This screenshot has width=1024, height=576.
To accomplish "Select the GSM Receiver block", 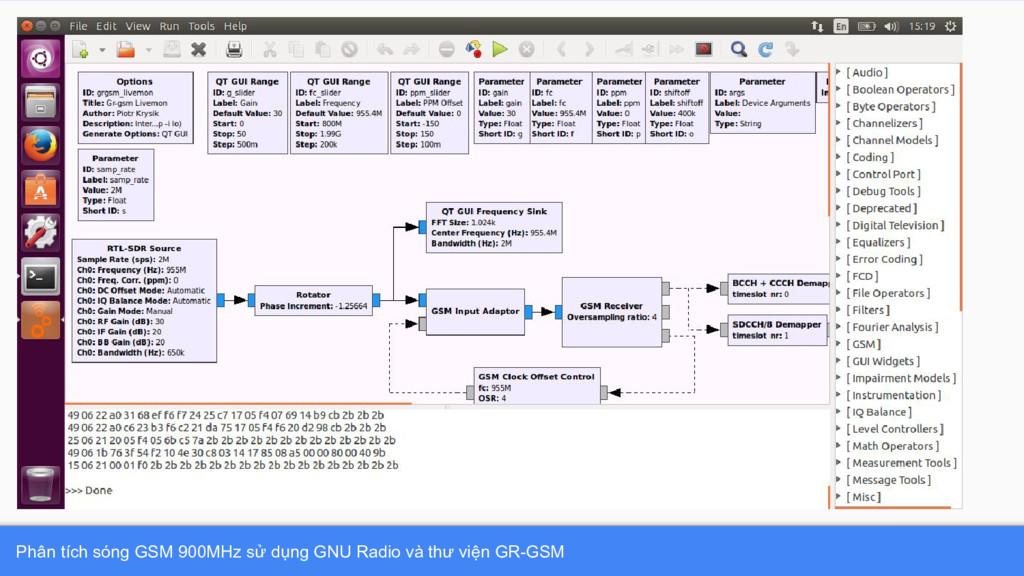I will pos(612,312).
